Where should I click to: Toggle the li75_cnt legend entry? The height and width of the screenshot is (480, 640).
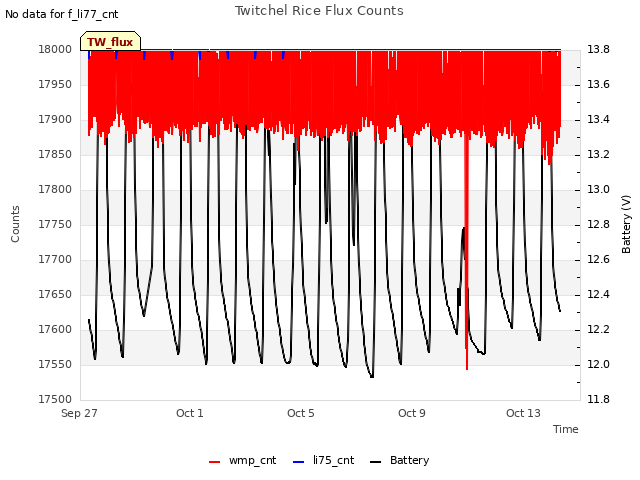[324, 460]
